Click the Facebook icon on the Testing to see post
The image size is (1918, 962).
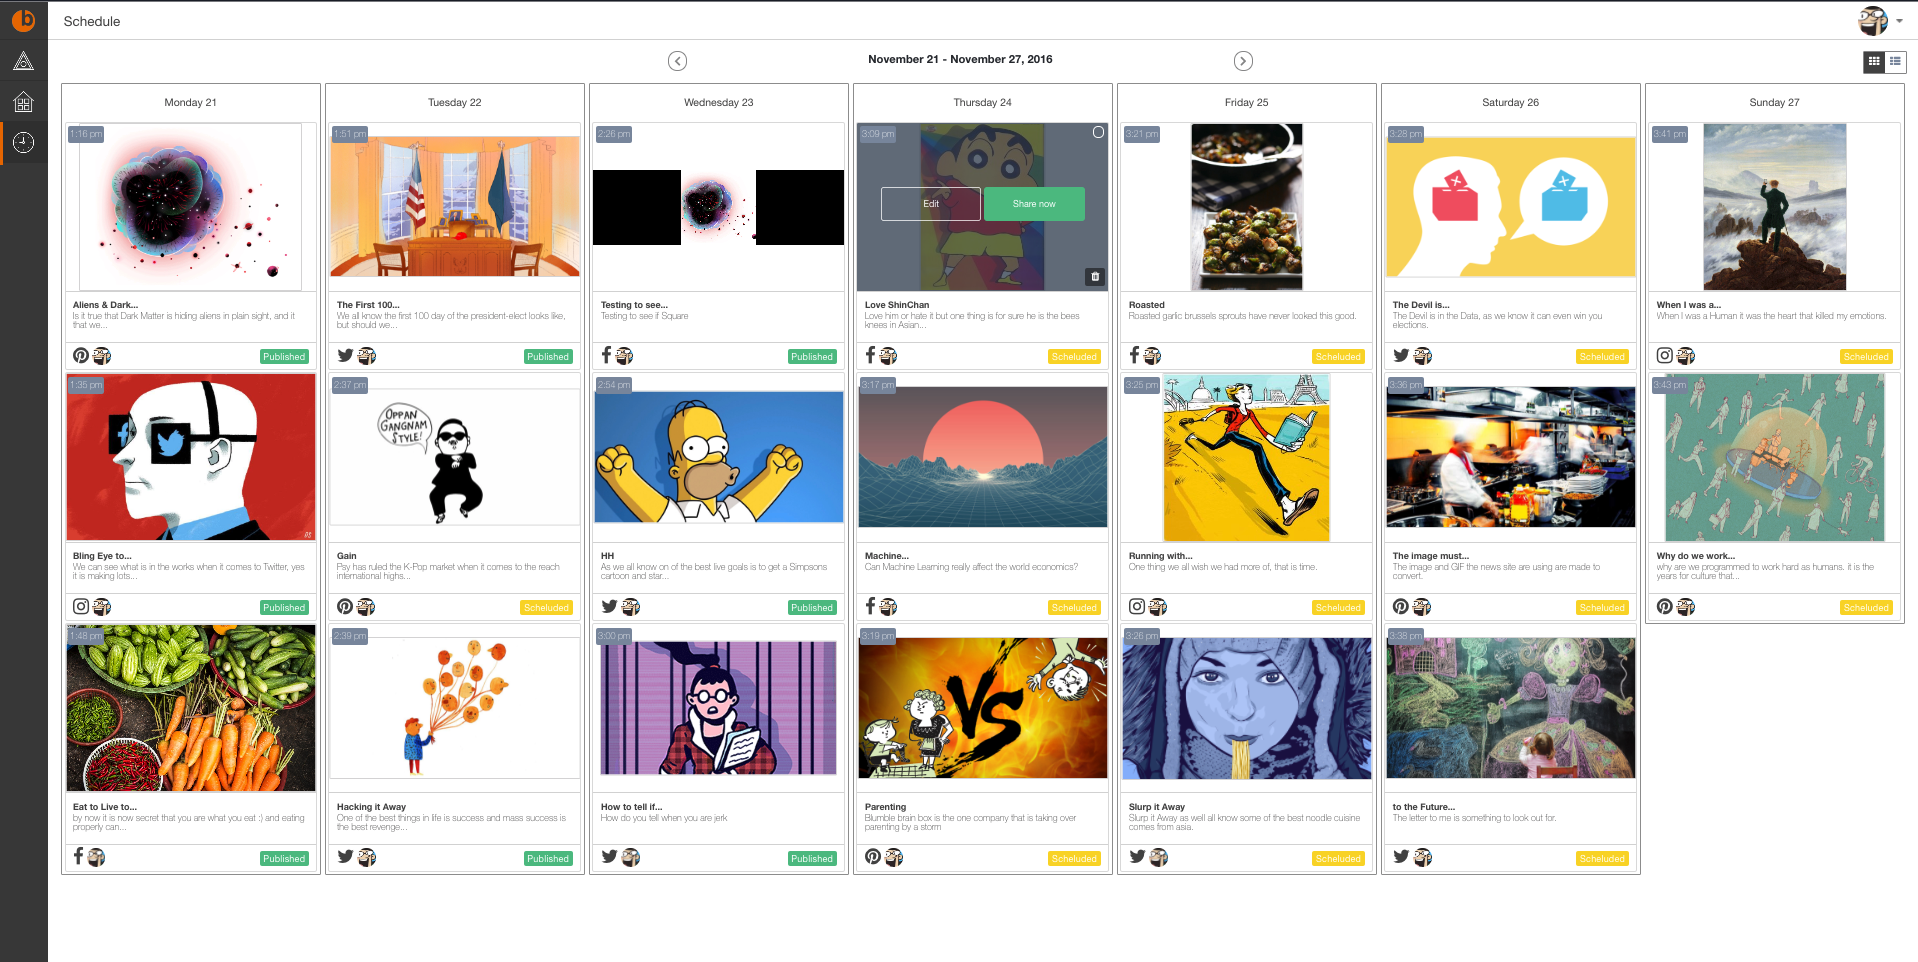click(x=606, y=355)
